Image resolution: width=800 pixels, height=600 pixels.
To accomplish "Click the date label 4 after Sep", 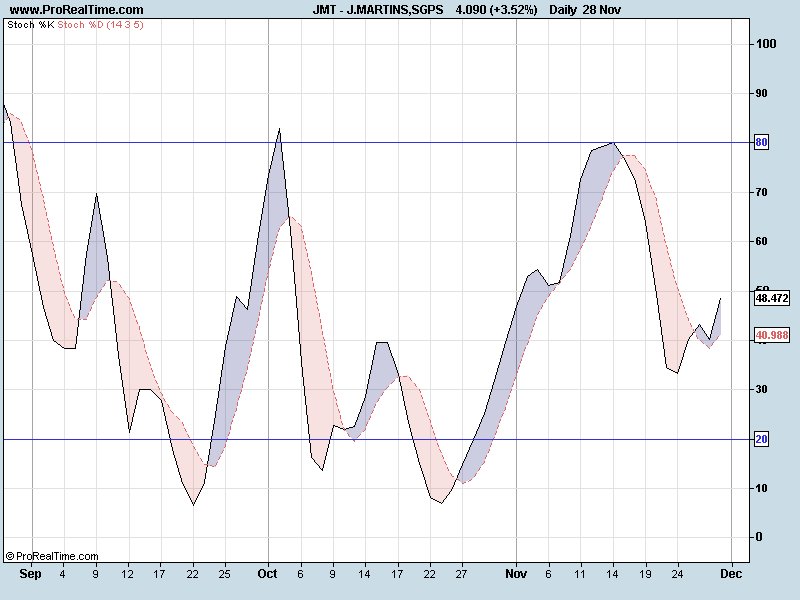I will (62, 574).
